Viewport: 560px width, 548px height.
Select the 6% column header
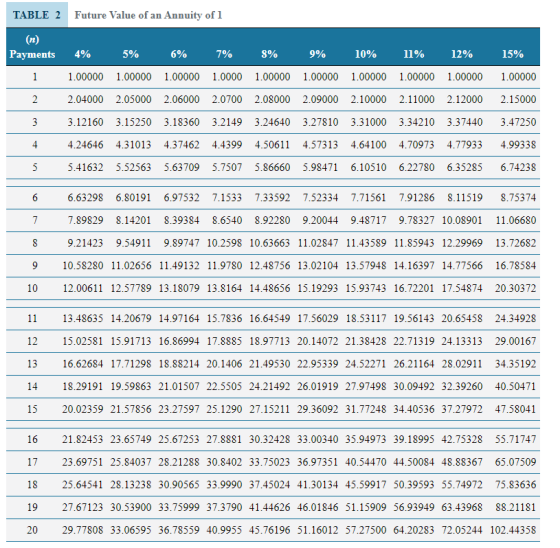[x=179, y=54]
